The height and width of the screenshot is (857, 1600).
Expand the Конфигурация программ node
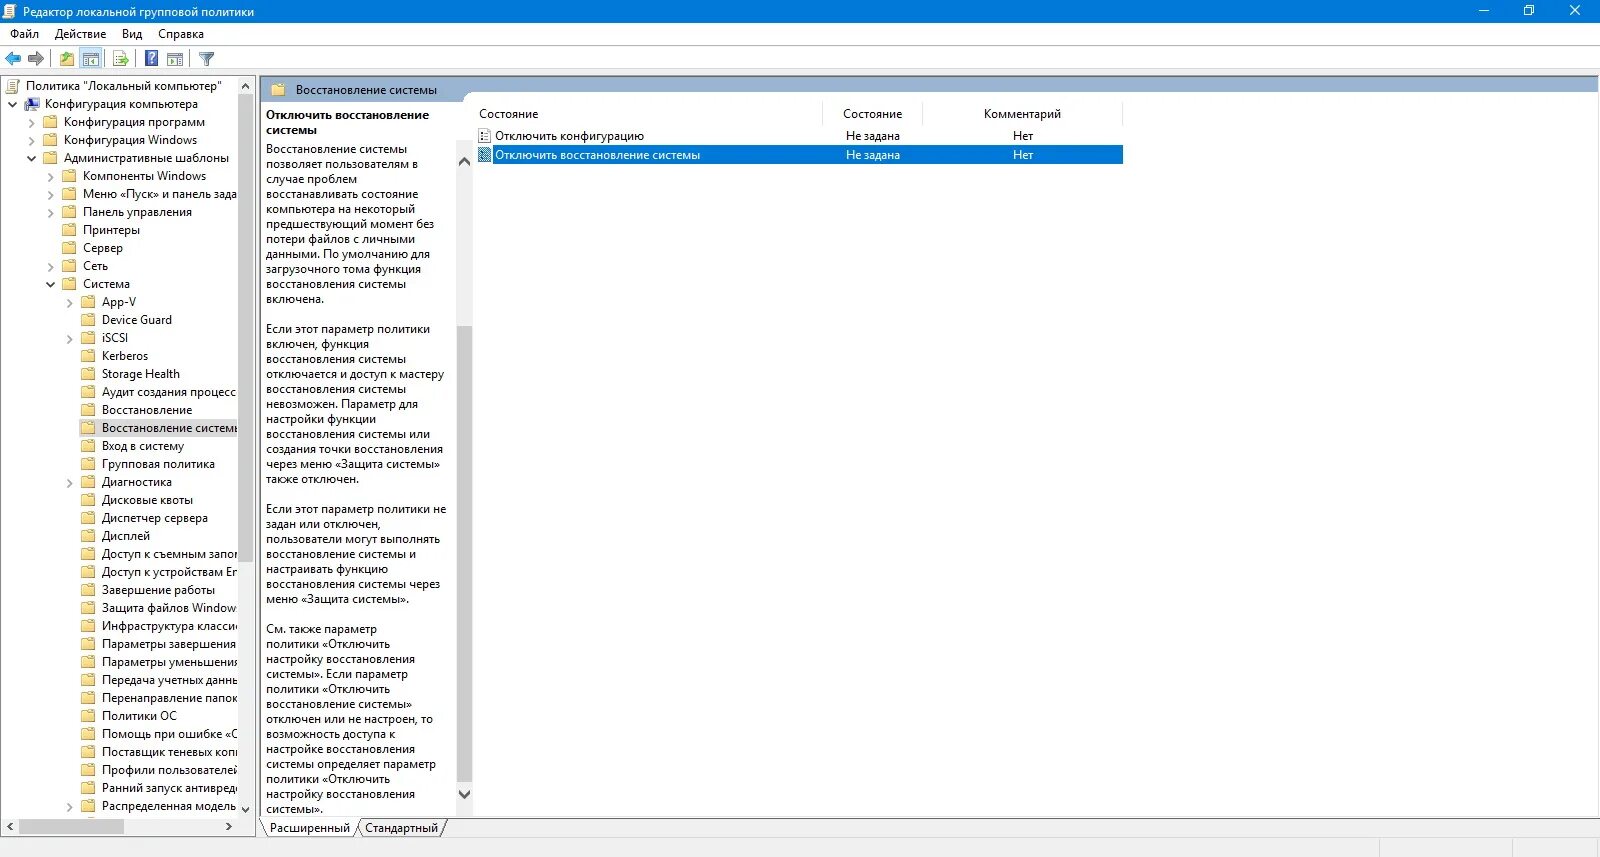pos(31,123)
